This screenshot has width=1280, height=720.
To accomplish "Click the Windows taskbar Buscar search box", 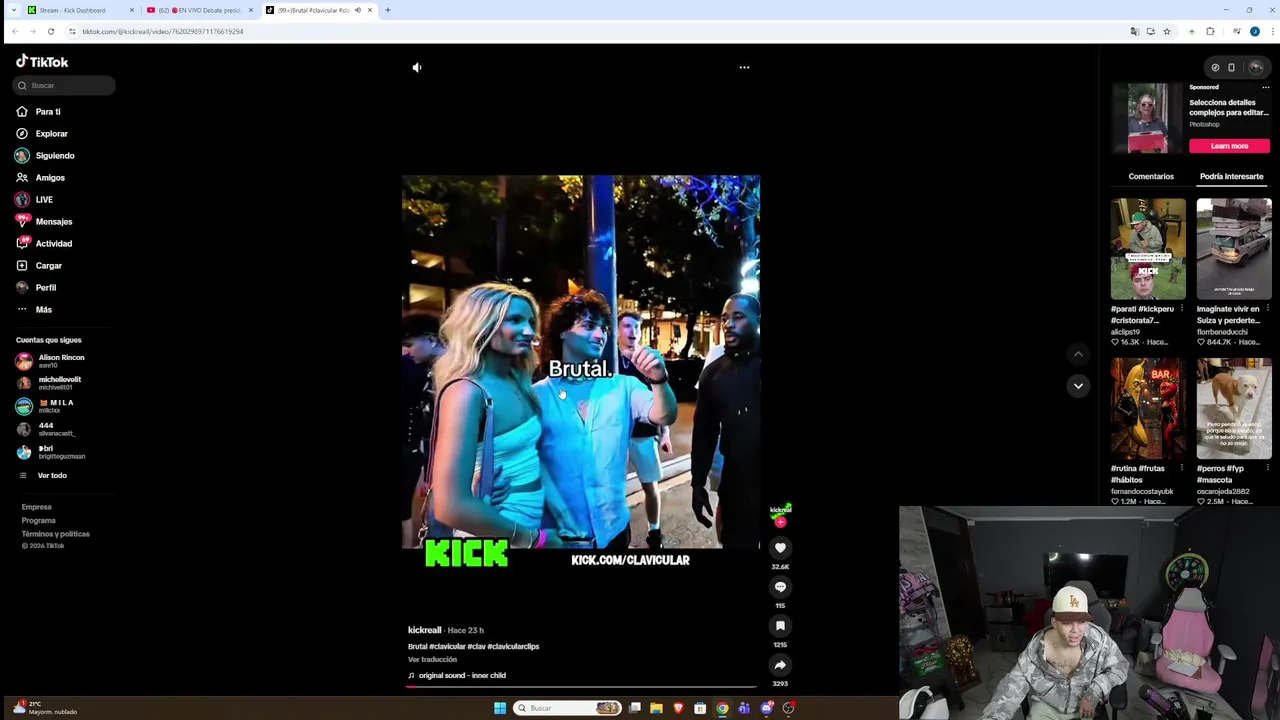I will [567, 708].
